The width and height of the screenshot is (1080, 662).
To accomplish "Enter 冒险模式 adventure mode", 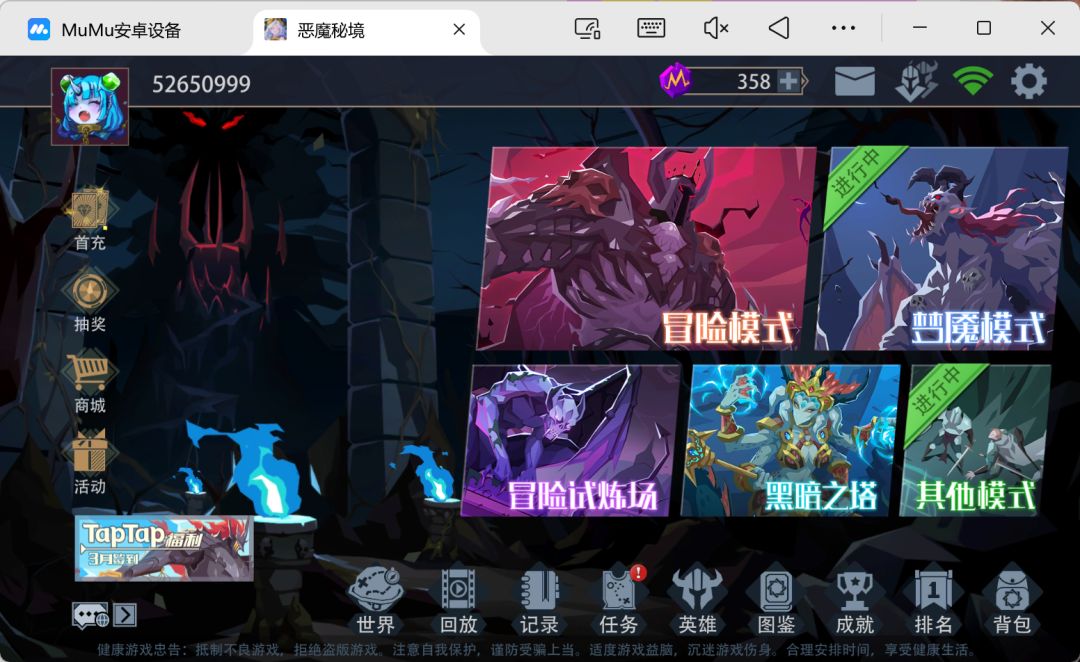I will click(646, 248).
